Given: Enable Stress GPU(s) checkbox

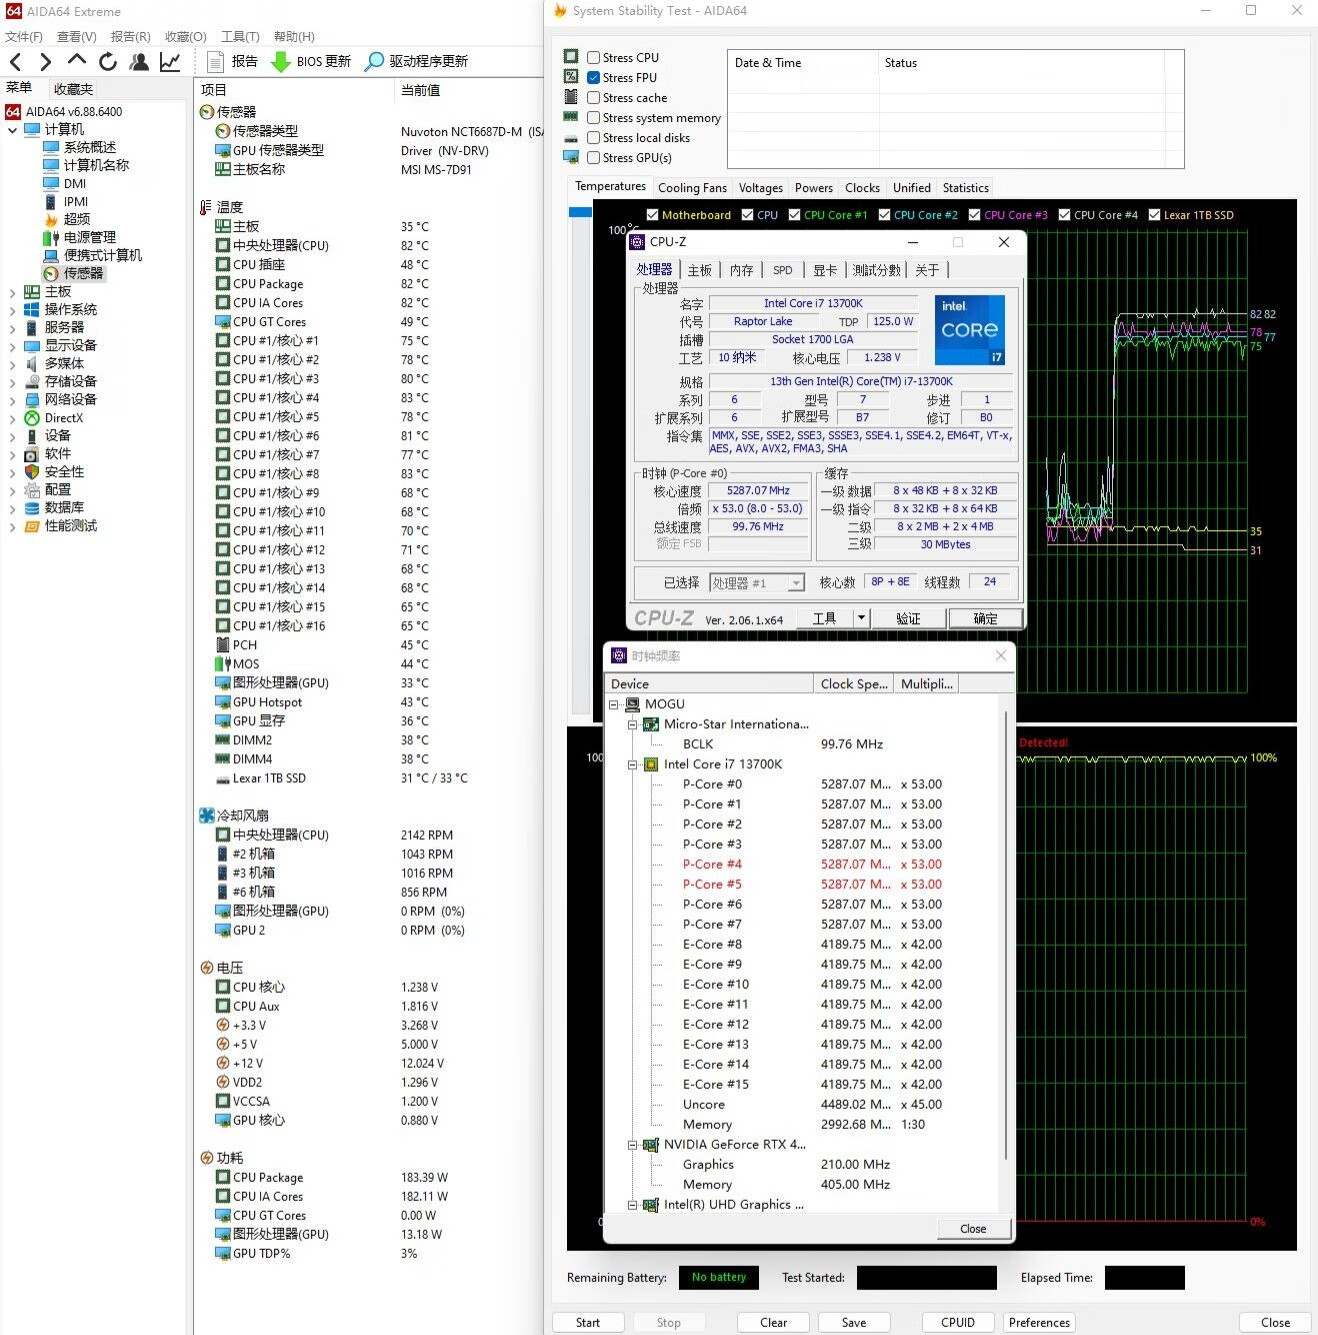Looking at the screenshot, I should pyautogui.click(x=594, y=158).
